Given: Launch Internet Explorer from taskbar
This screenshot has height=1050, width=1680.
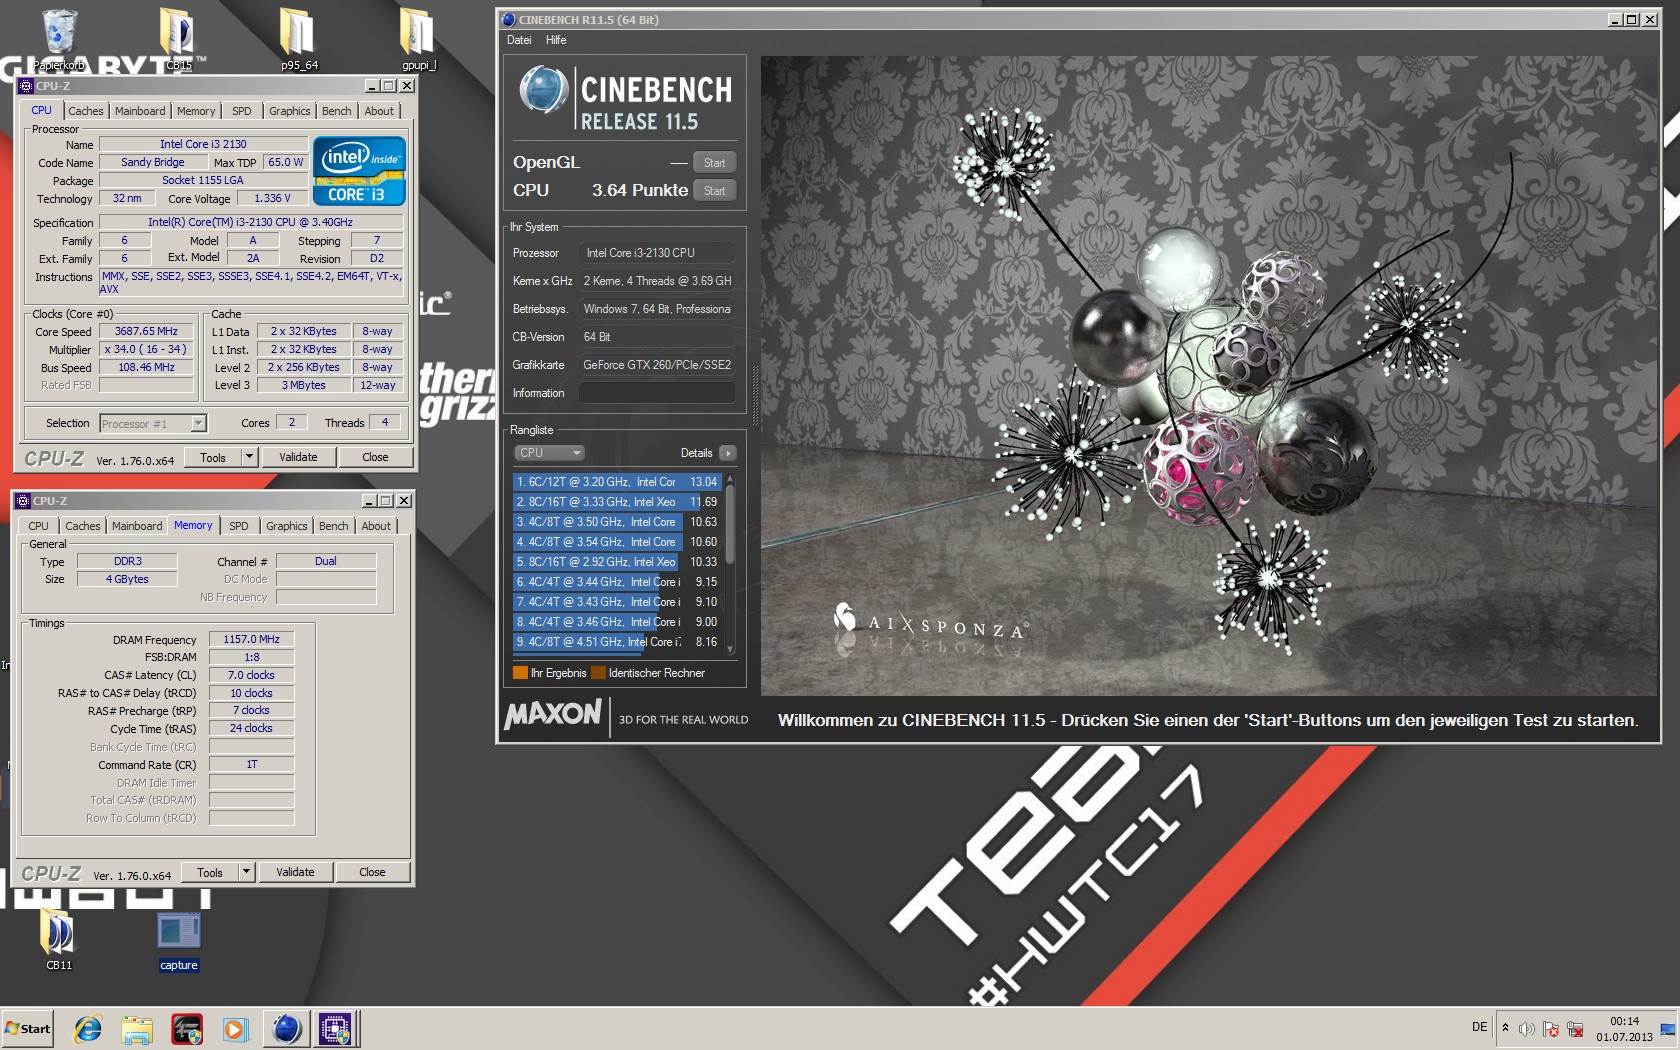Looking at the screenshot, I should (88, 1029).
